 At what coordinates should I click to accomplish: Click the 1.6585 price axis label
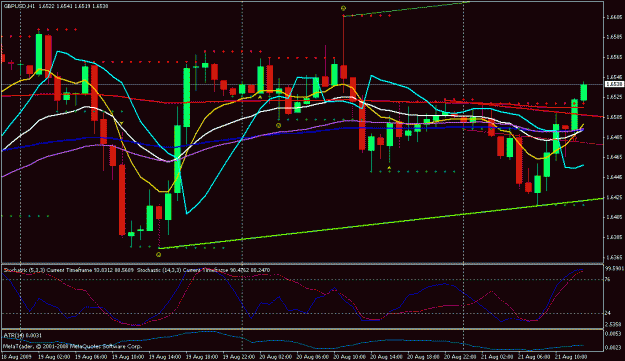(614, 37)
